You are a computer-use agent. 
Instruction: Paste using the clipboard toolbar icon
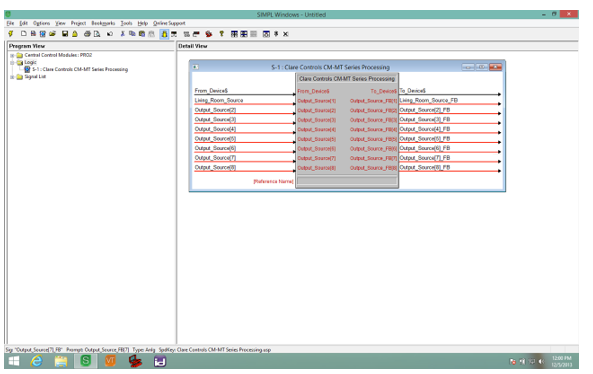coord(142,34)
